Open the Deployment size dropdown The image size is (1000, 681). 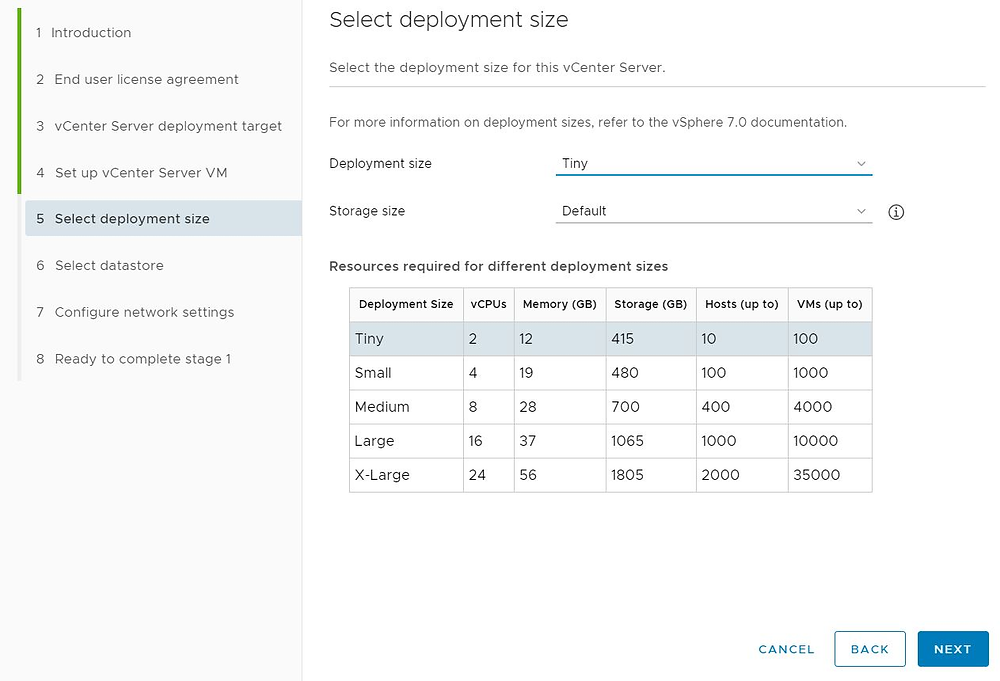(x=714, y=163)
